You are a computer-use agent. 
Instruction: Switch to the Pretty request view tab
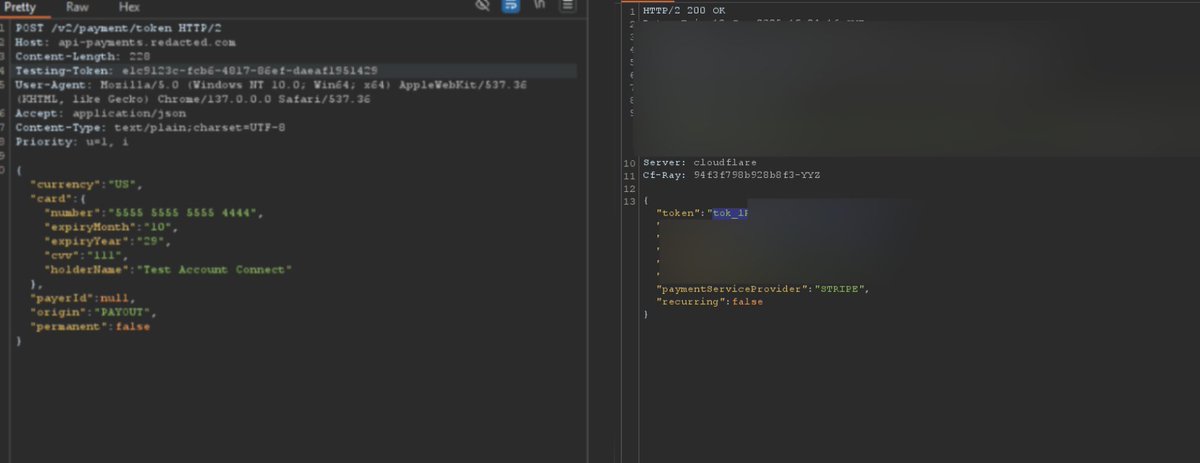click(x=20, y=7)
